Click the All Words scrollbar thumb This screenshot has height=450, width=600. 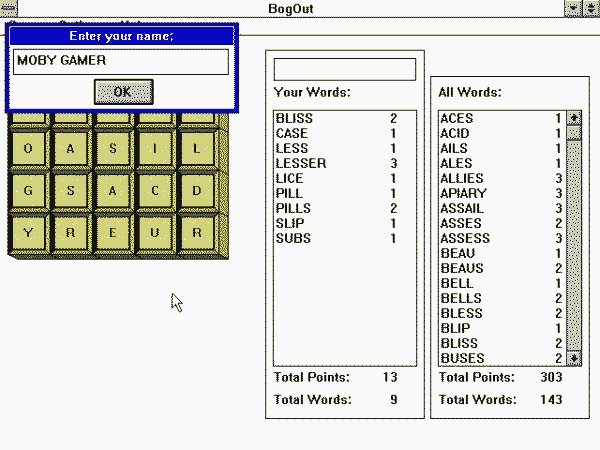[574, 133]
